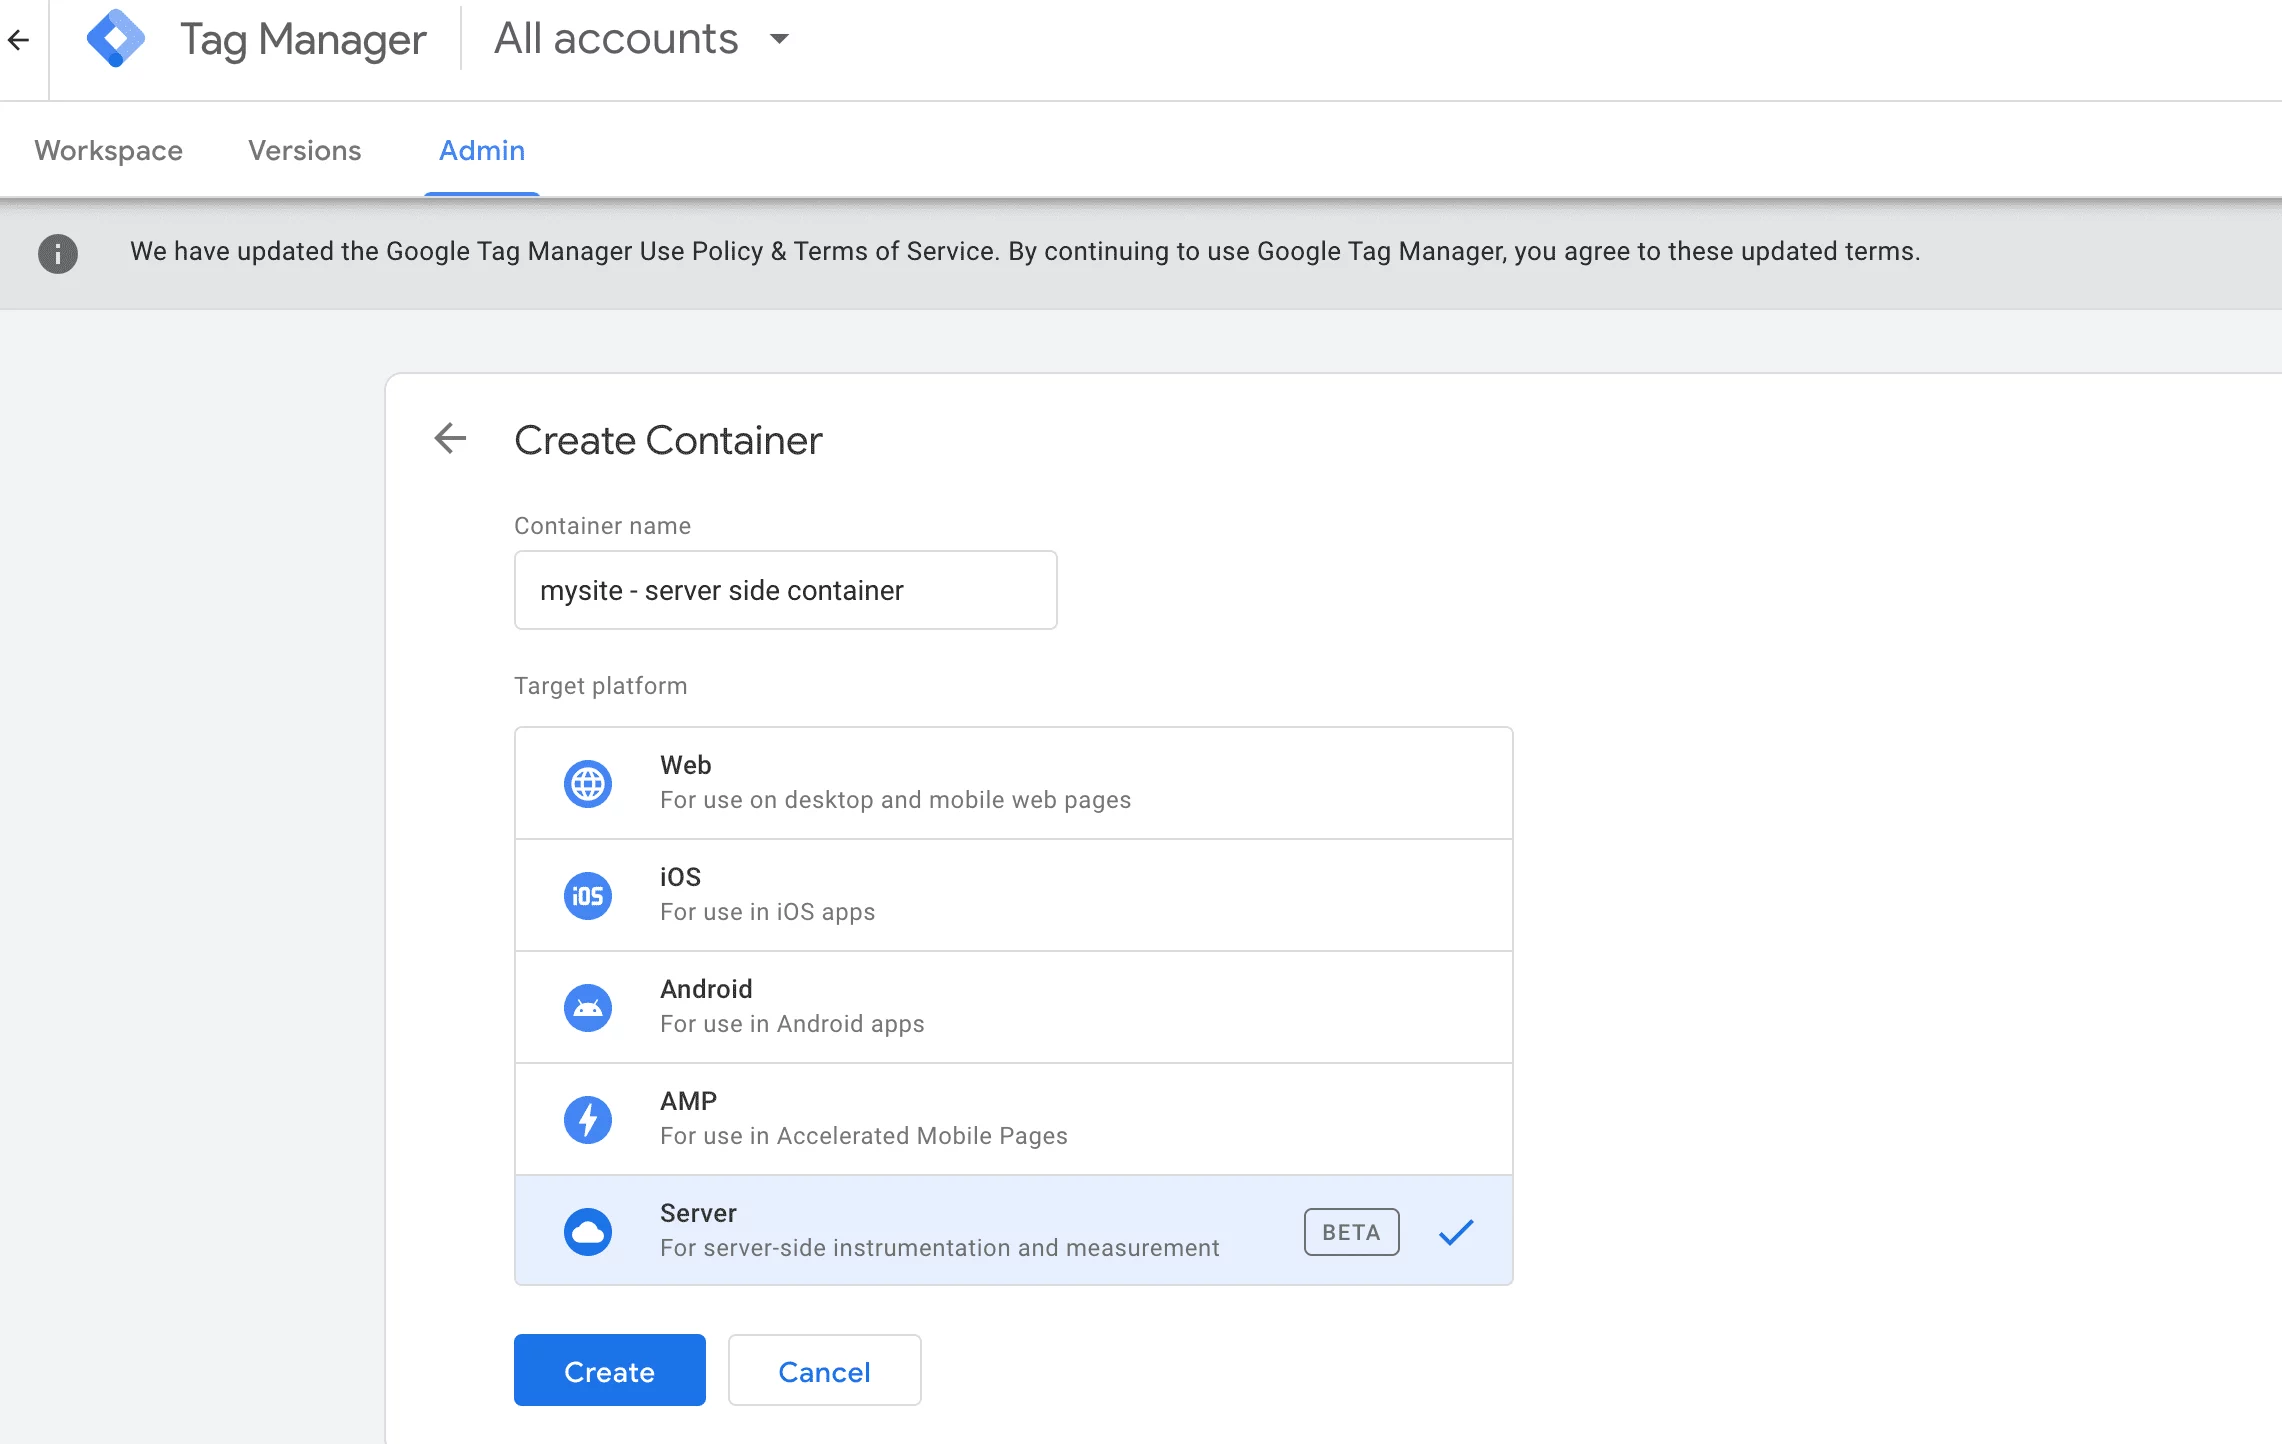Click the Android robot icon

click(588, 1007)
